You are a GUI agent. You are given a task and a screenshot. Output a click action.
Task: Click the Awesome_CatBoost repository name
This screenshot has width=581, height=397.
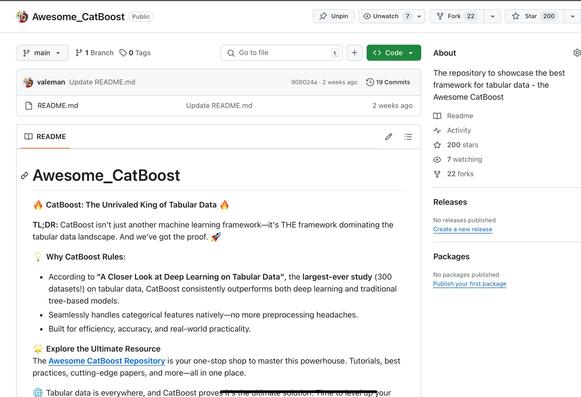click(x=78, y=17)
